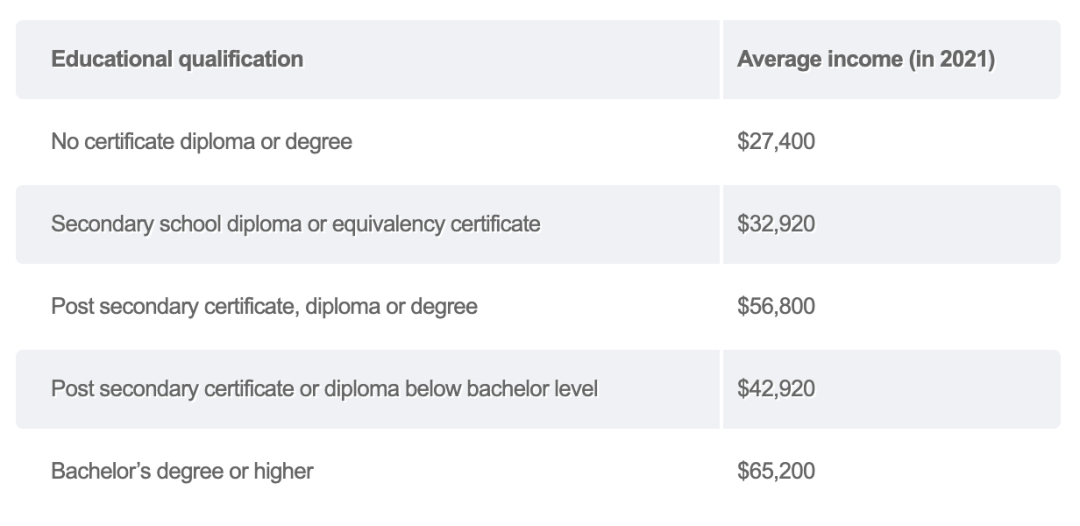Select Post secondary certificate below bachelor level cell
The height and width of the screenshot is (526, 1080).
324,389
